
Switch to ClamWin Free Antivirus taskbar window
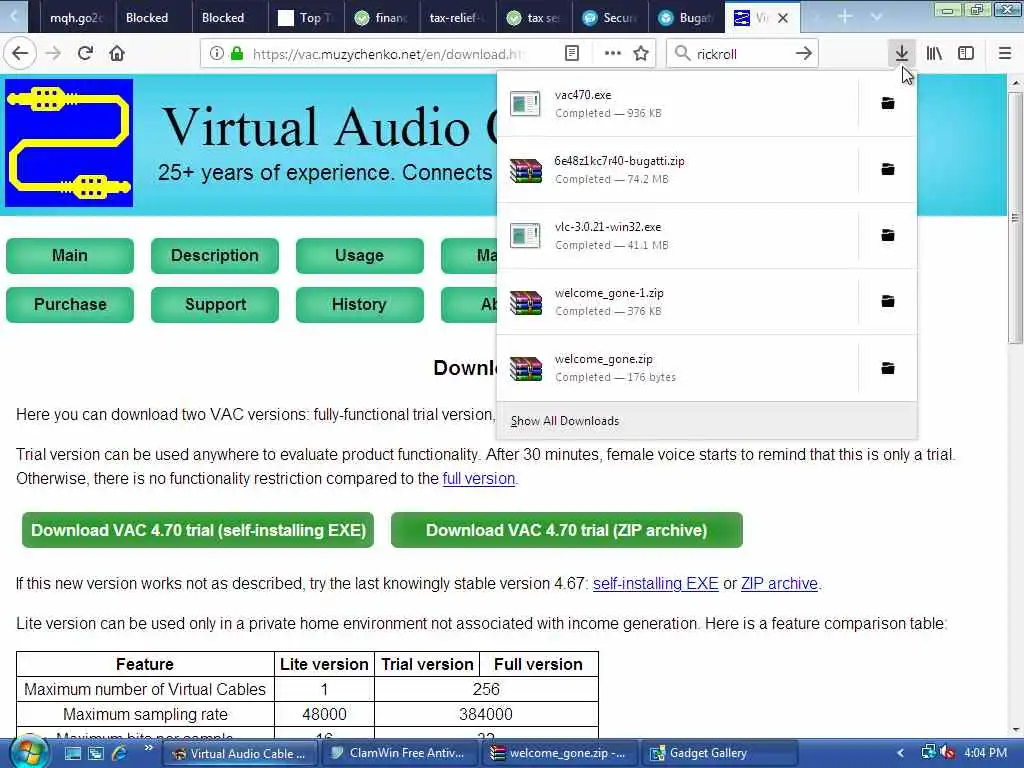tap(398, 753)
